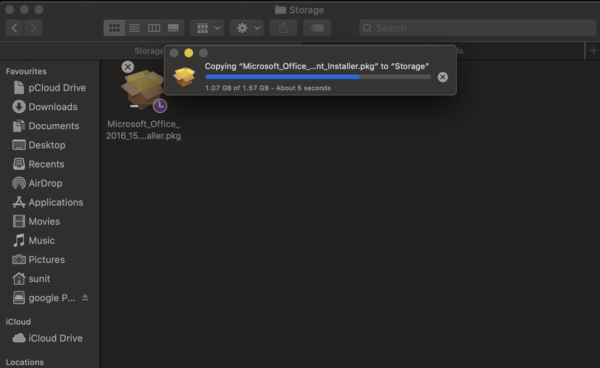This screenshot has width=600, height=368.
Task: Click the copy progress bar
Action: 318,77
